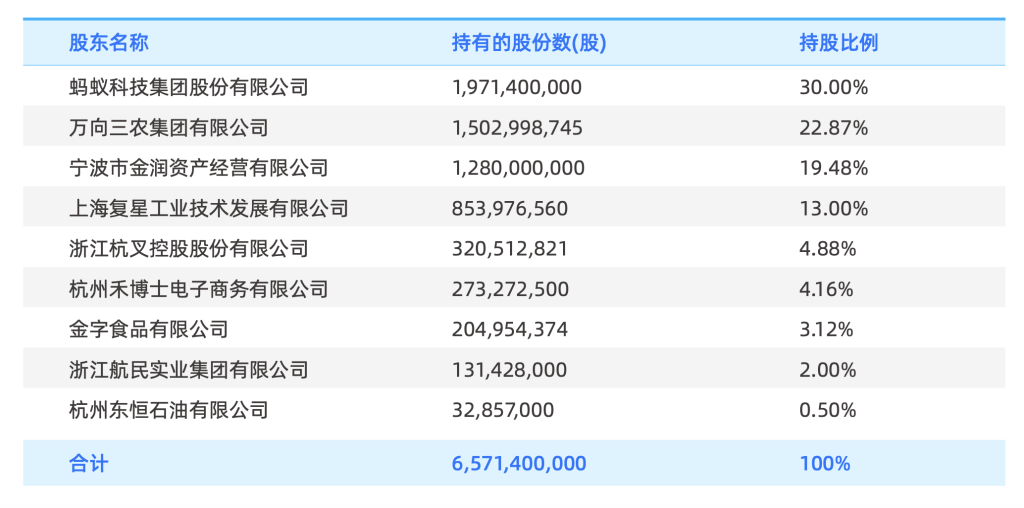Select 杭州禾博士电子商务有限公司 name cell

(x=198, y=290)
